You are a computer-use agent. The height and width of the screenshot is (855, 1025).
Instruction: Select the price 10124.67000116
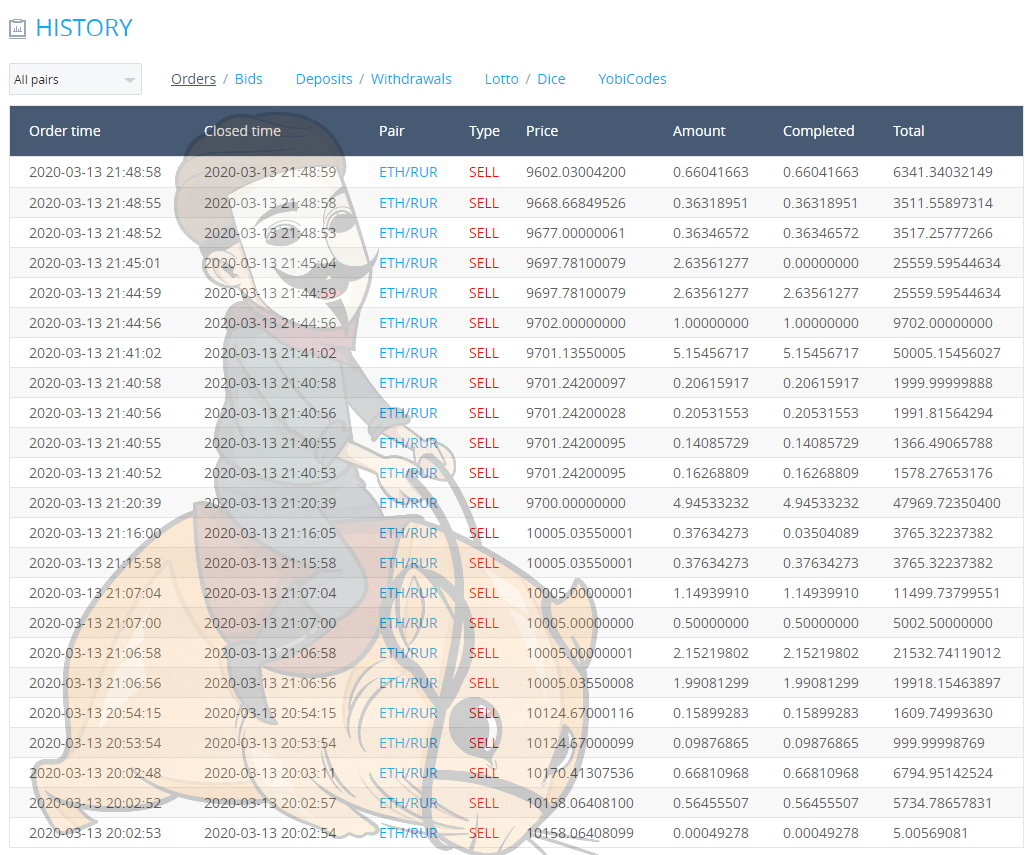580,712
